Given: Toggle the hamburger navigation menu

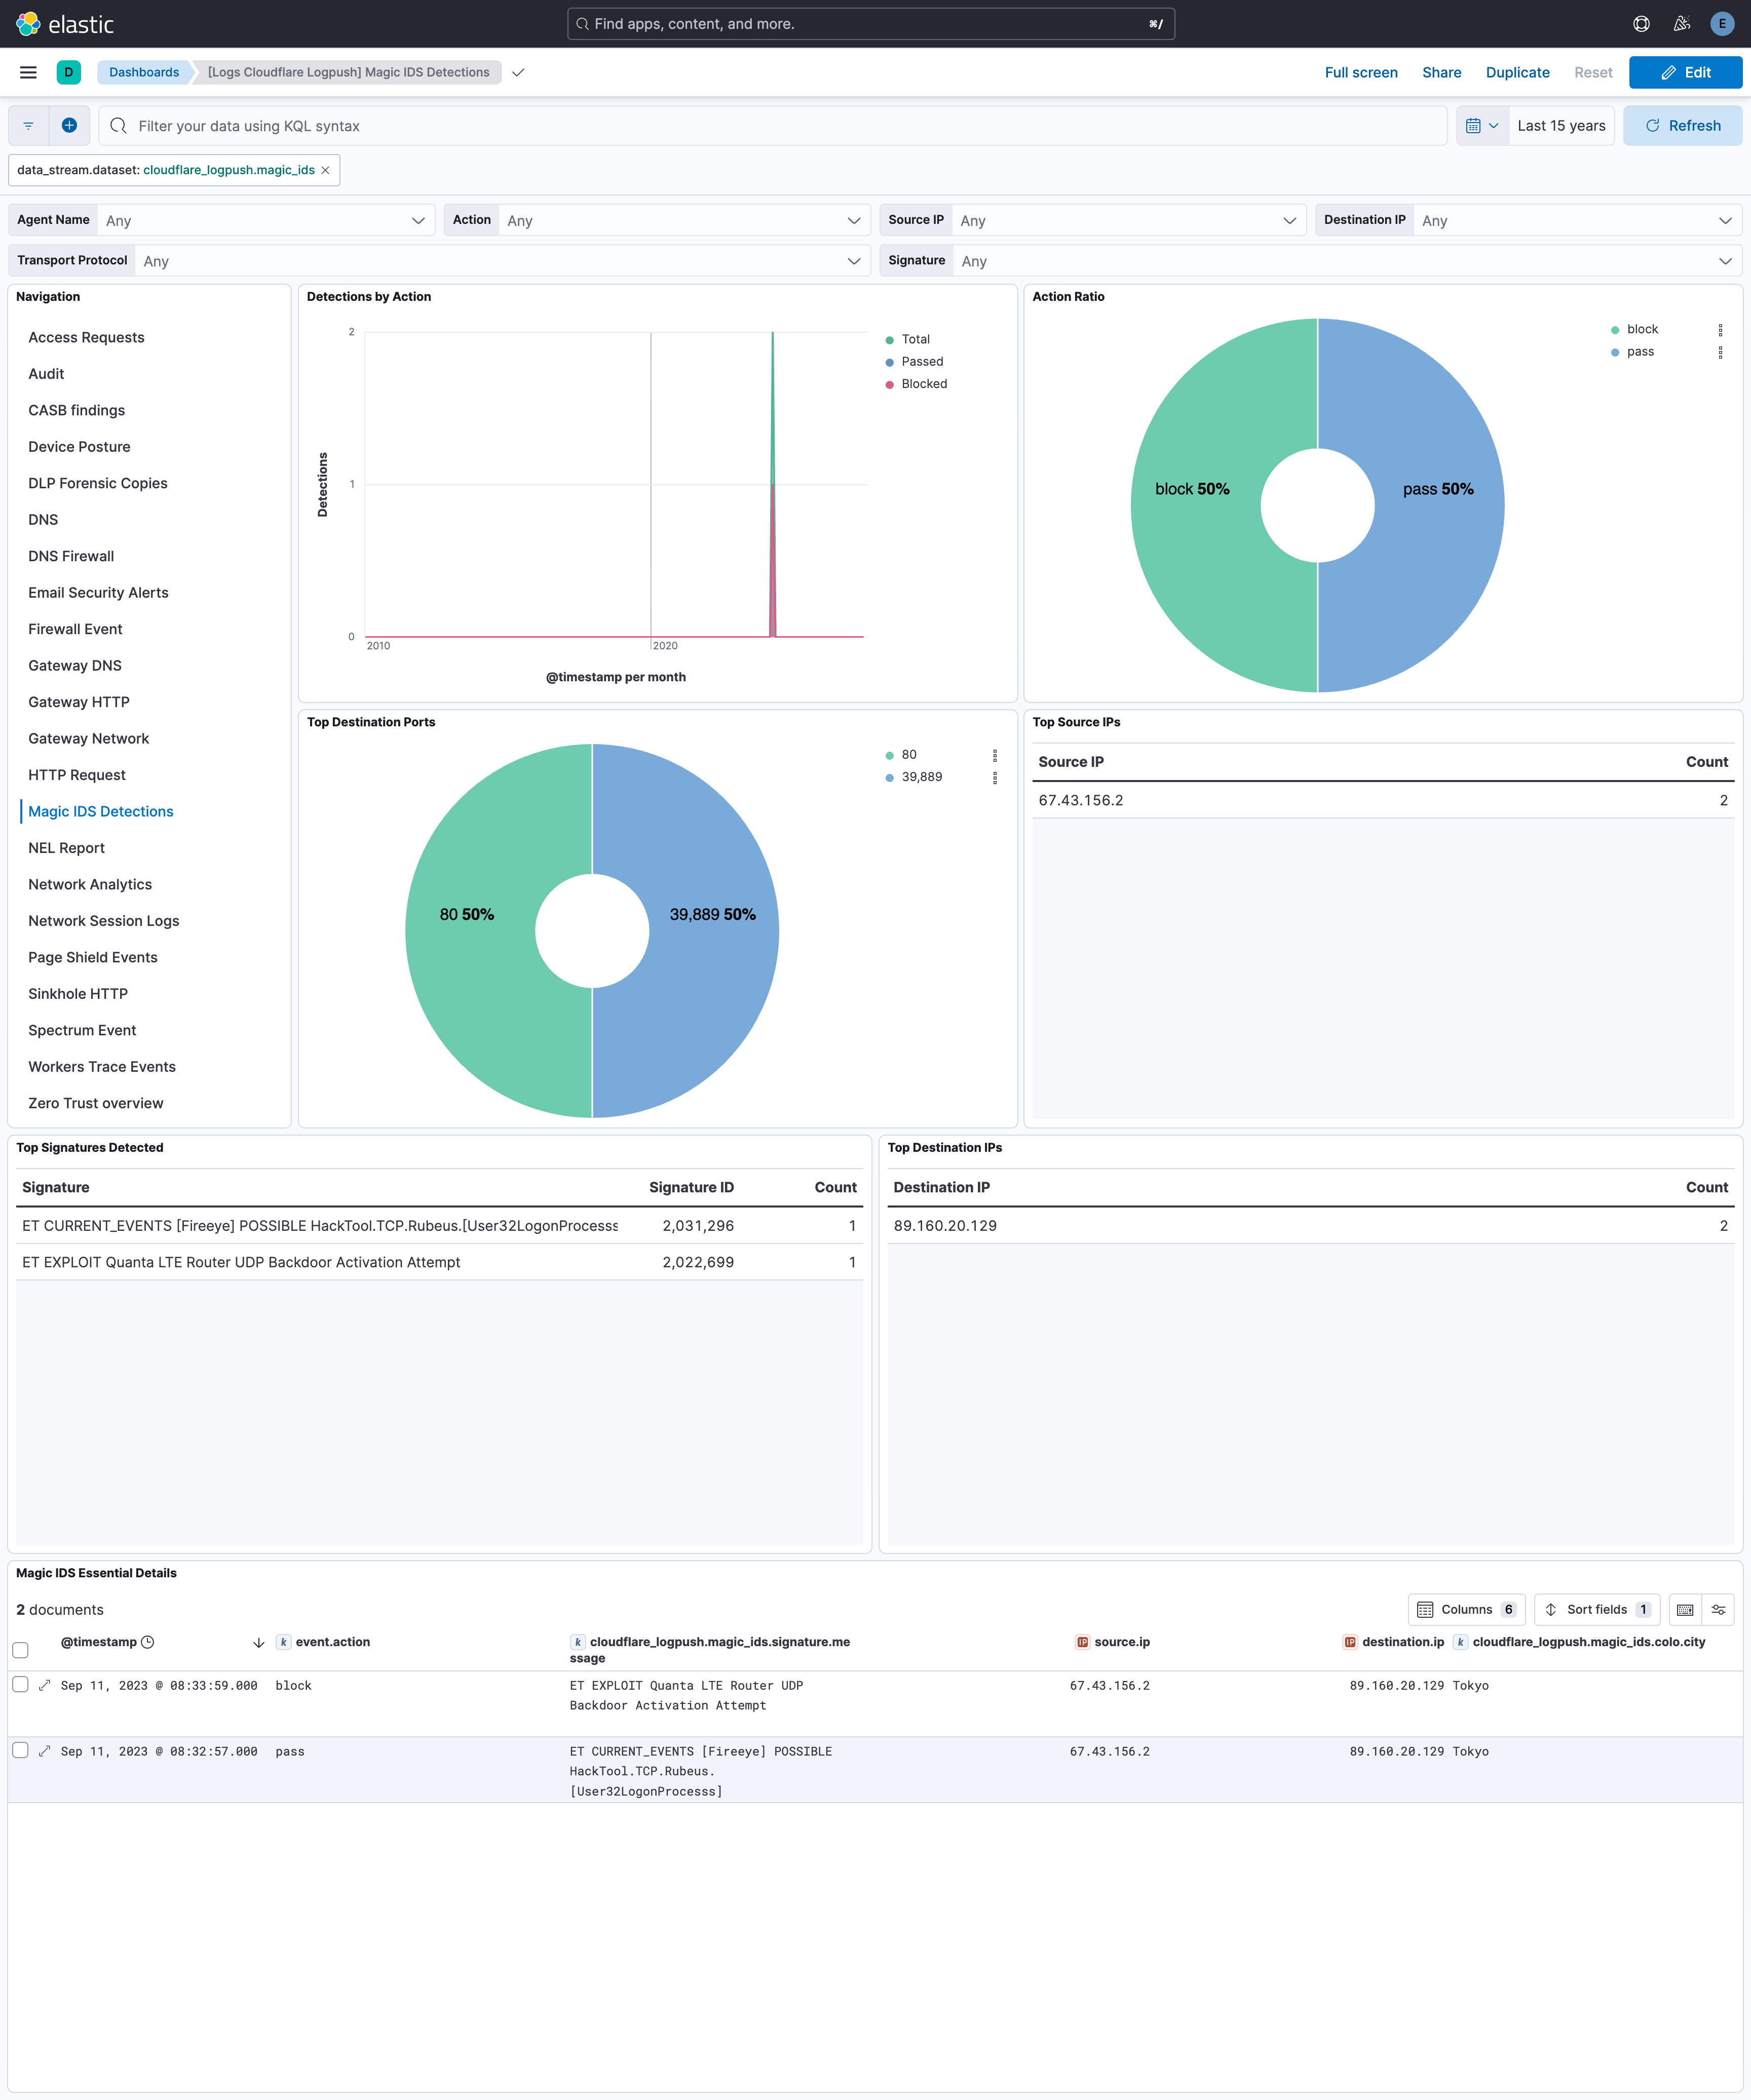Looking at the screenshot, I should [x=28, y=72].
